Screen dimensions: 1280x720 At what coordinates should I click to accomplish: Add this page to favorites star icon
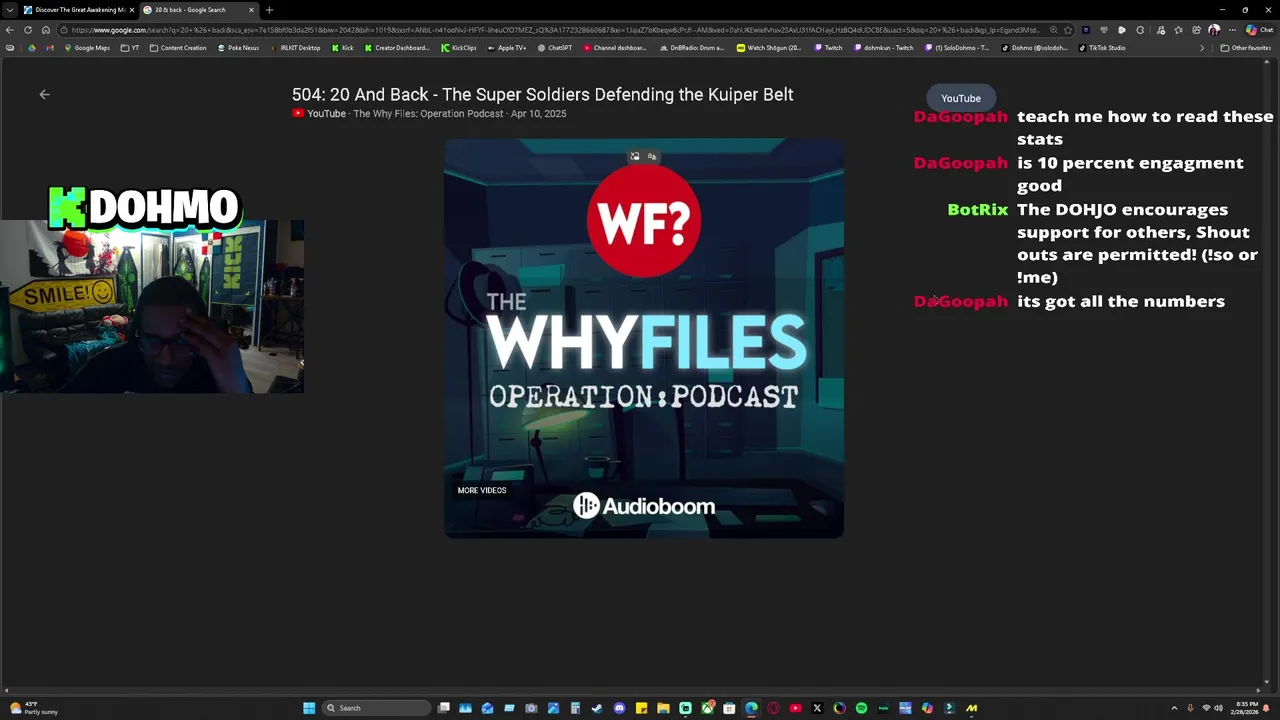(x=1068, y=30)
